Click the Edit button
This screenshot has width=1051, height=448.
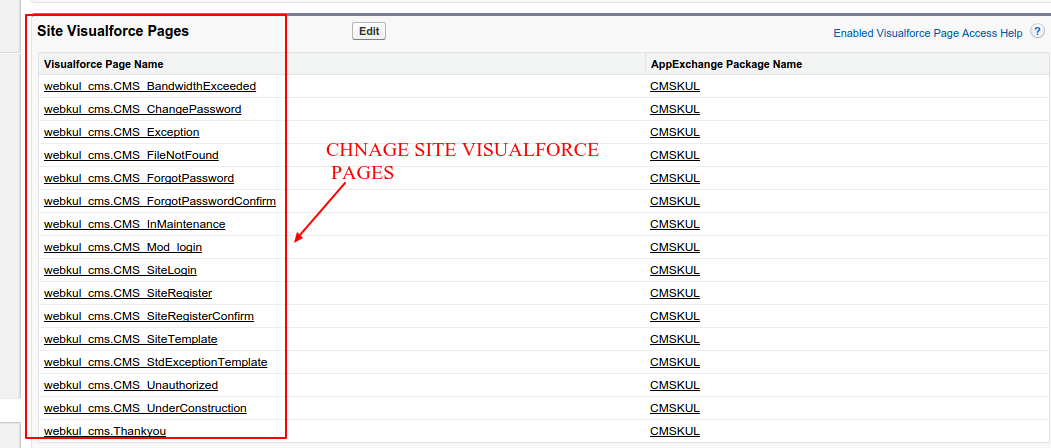tap(369, 31)
